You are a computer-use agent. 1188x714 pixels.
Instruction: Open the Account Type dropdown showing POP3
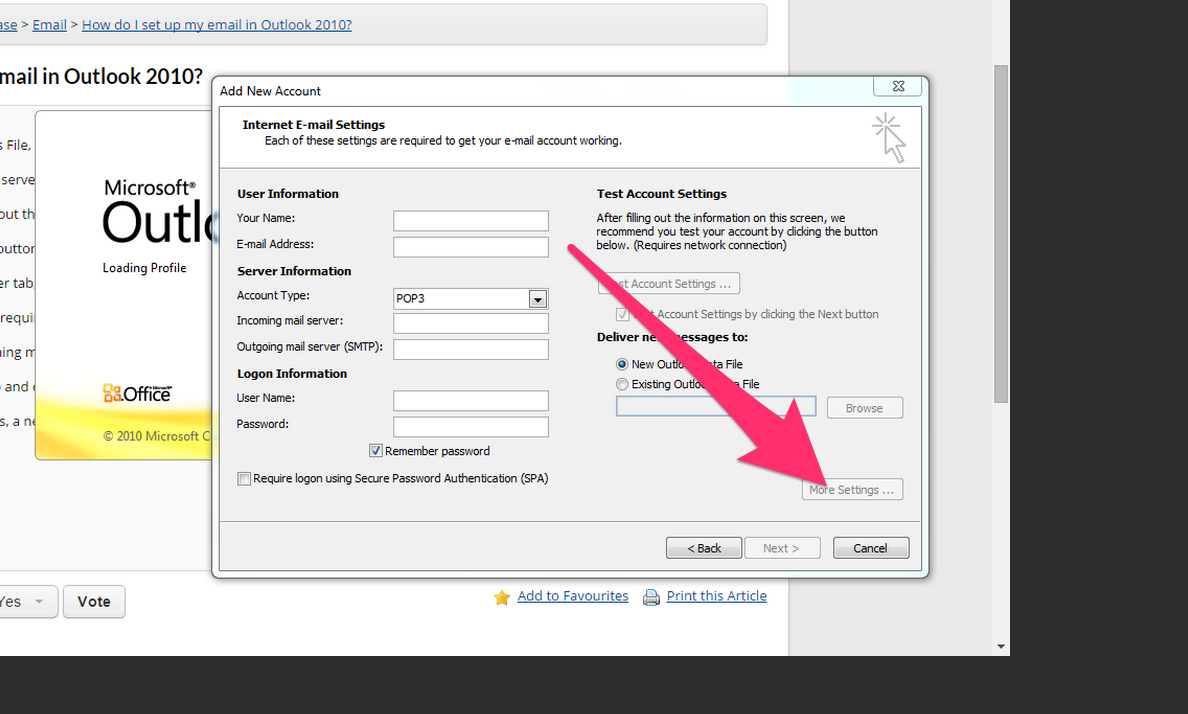(x=538, y=298)
